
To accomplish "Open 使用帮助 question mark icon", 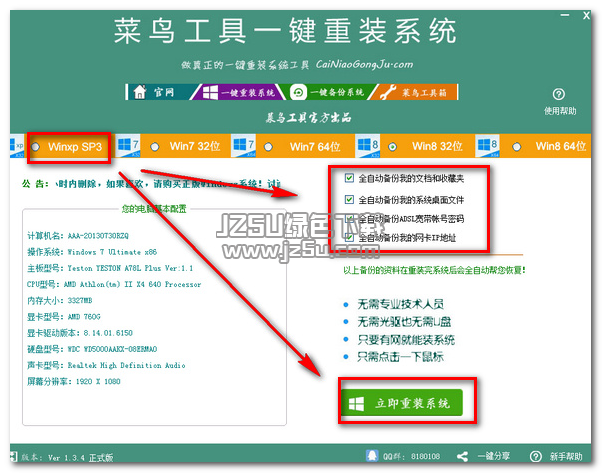I will coord(559,94).
